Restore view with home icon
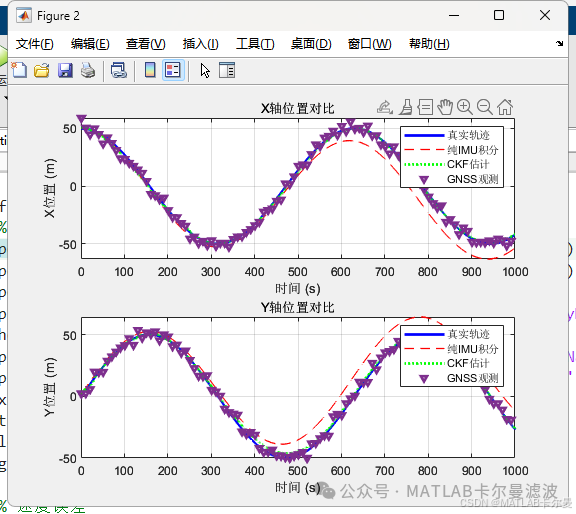576x514 pixels. [505, 107]
